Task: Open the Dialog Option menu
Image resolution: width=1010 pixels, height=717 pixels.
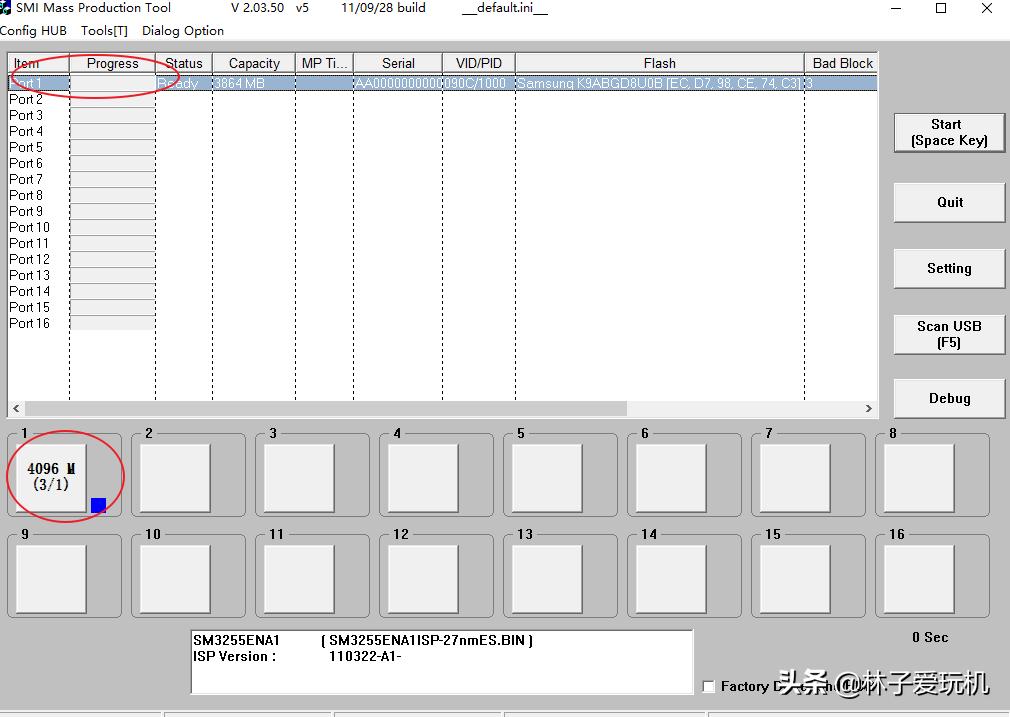Action: [183, 31]
